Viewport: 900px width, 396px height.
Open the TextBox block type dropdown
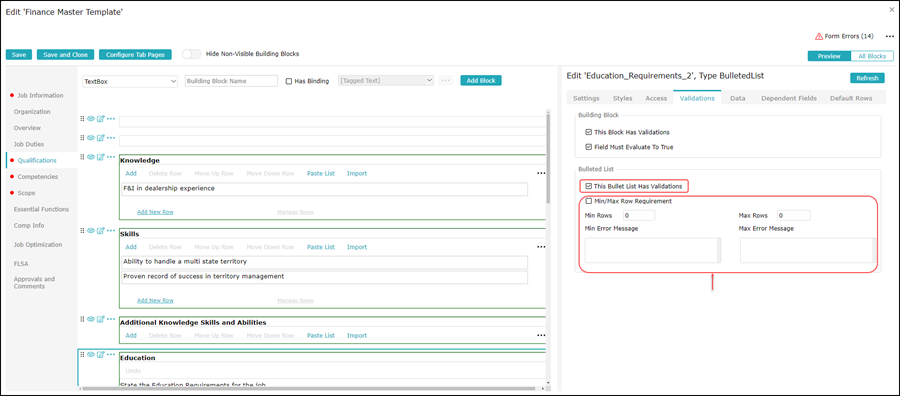point(130,81)
